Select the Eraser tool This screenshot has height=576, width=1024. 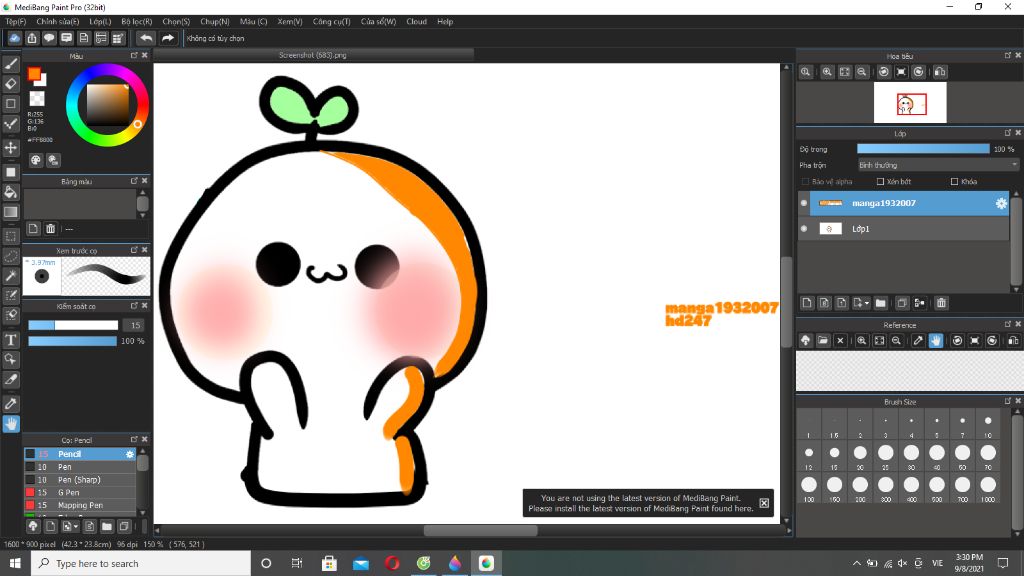[x=11, y=84]
